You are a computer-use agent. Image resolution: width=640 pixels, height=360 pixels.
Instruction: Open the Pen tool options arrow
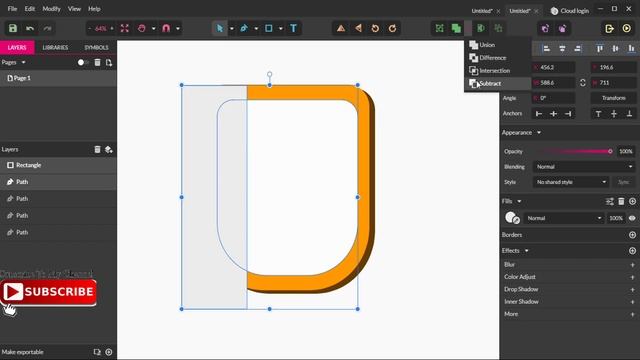(x=256, y=29)
